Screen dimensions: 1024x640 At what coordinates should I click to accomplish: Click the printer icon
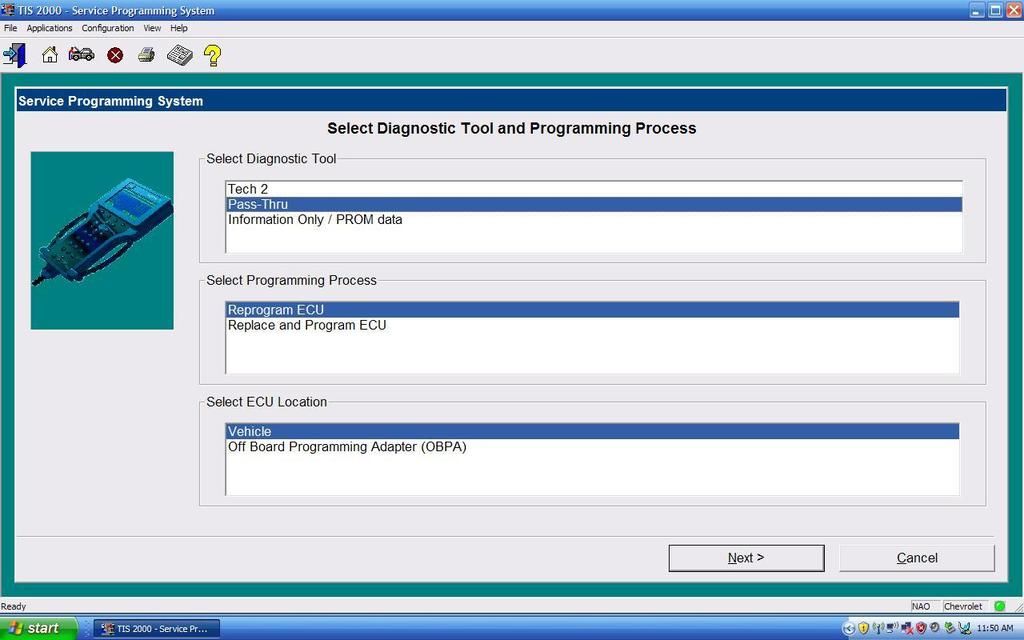coord(146,55)
